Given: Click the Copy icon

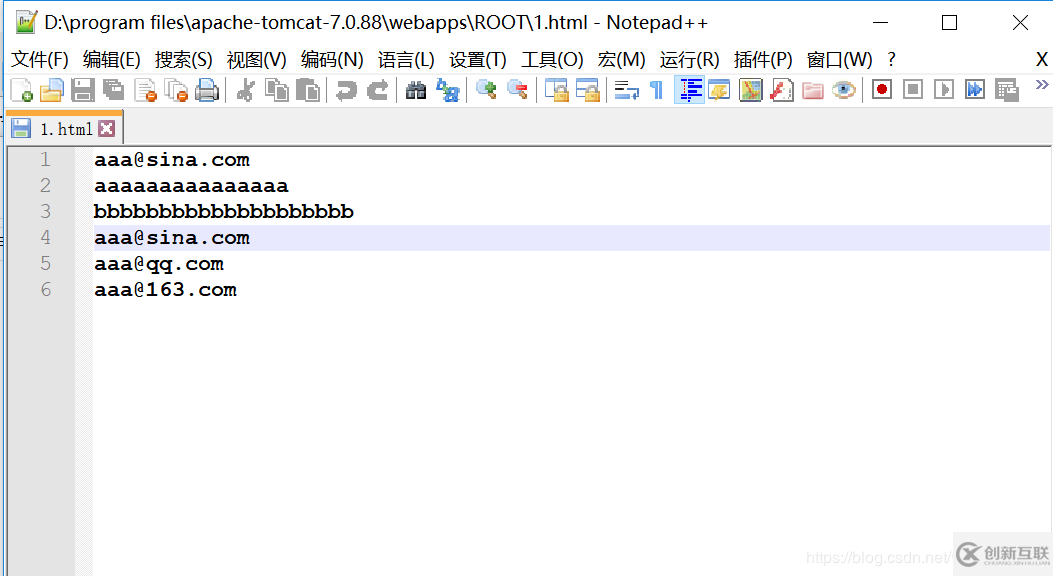Looking at the screenshot, I should tap(277, 89).
